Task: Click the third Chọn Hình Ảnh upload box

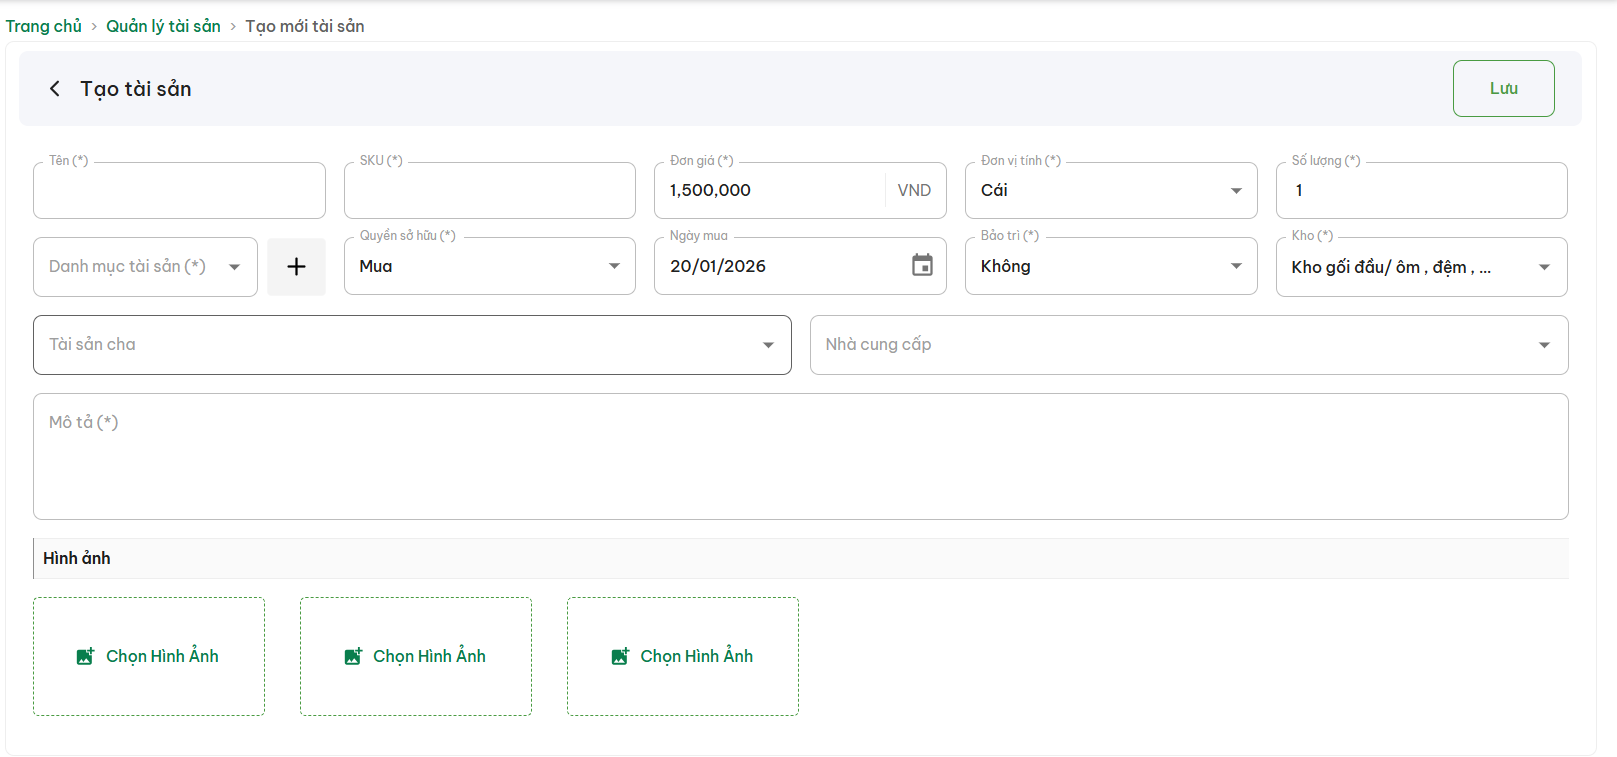Action: (683, 656)
